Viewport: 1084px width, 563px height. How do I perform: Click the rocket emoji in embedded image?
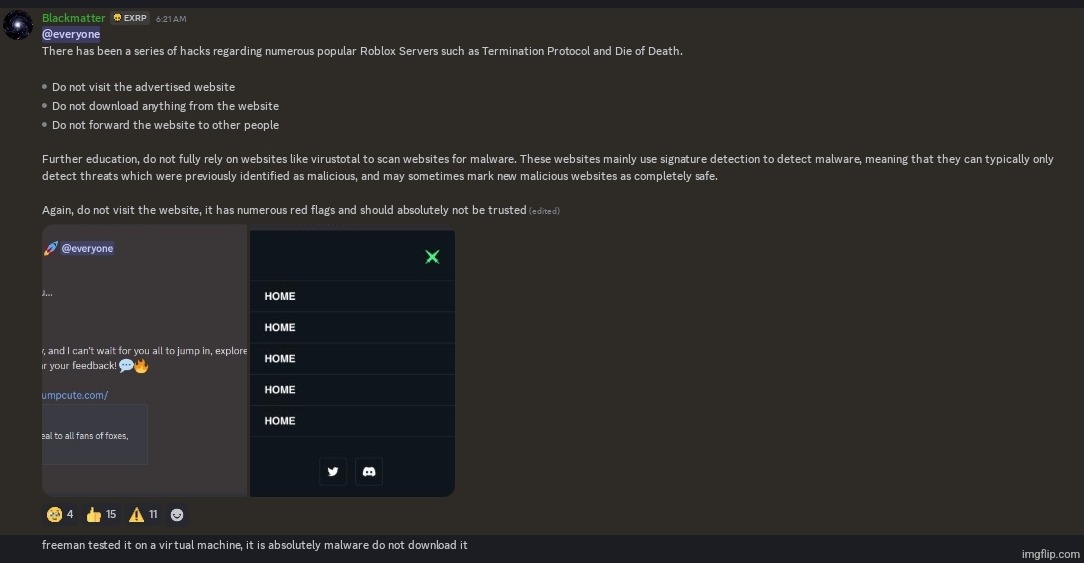tap(50, 248)
